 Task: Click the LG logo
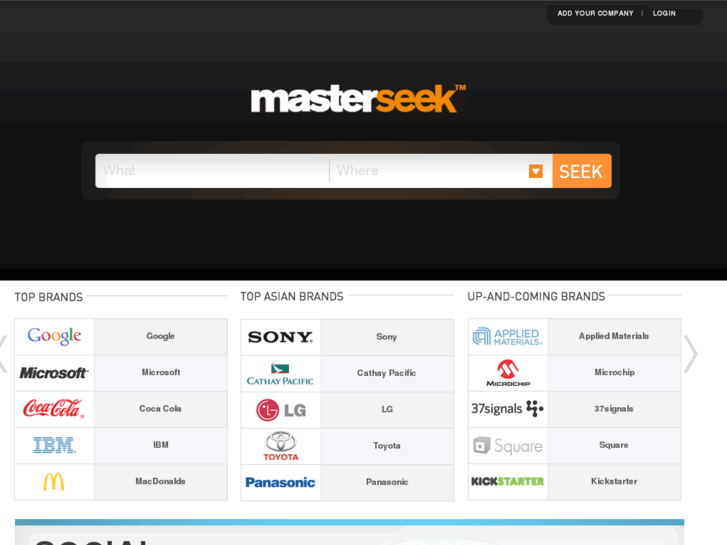pos(281,410)
